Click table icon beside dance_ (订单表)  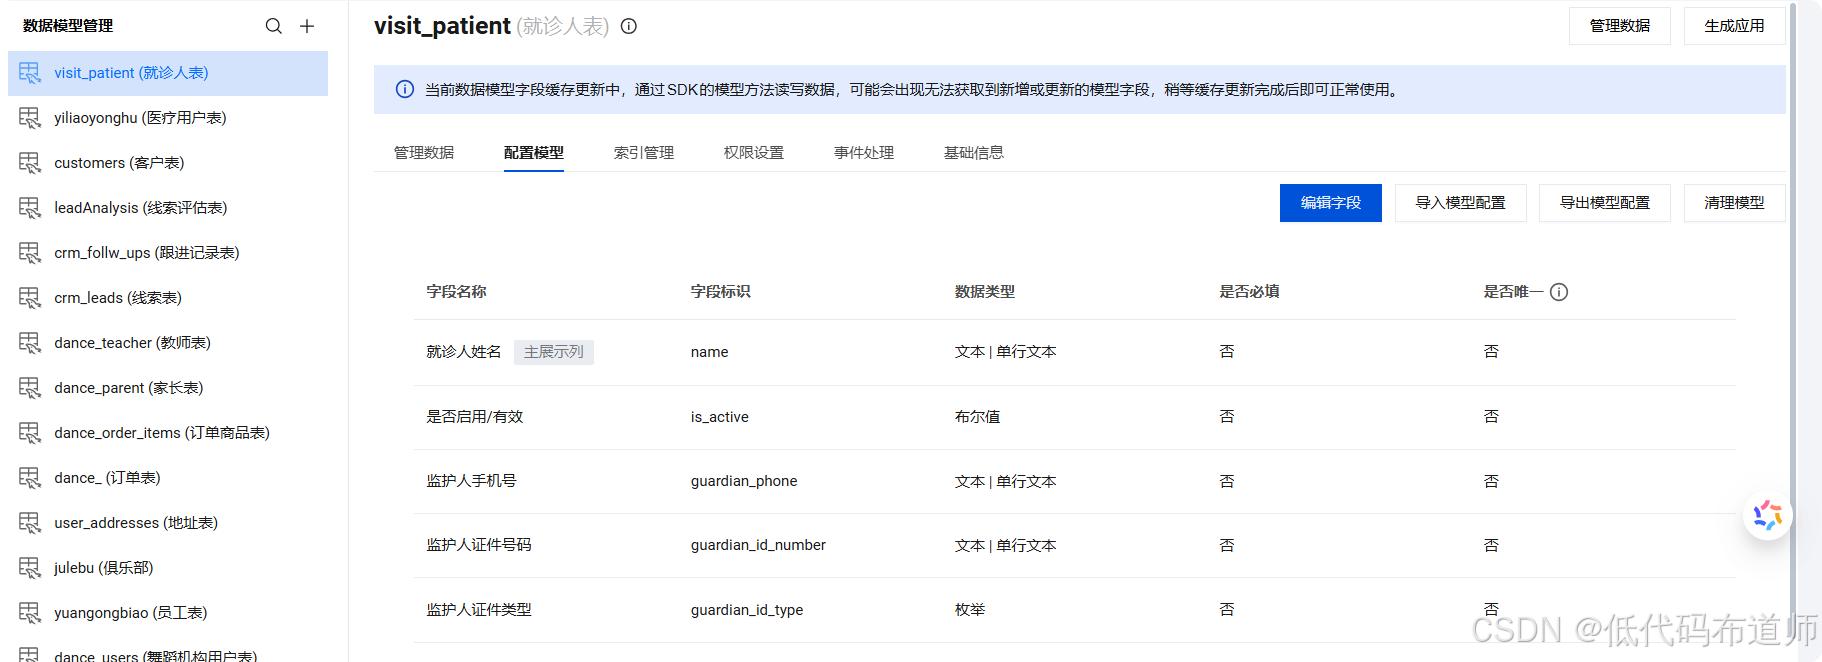[x=30, y=478]
